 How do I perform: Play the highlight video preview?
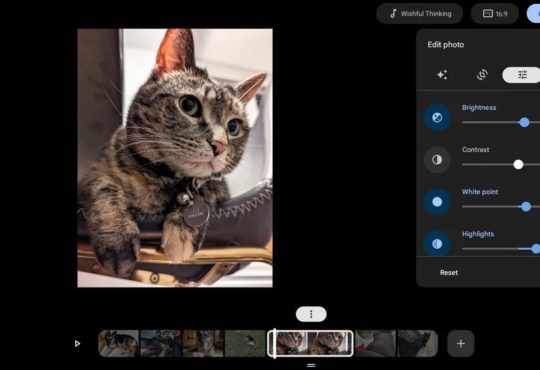(77, 343)
